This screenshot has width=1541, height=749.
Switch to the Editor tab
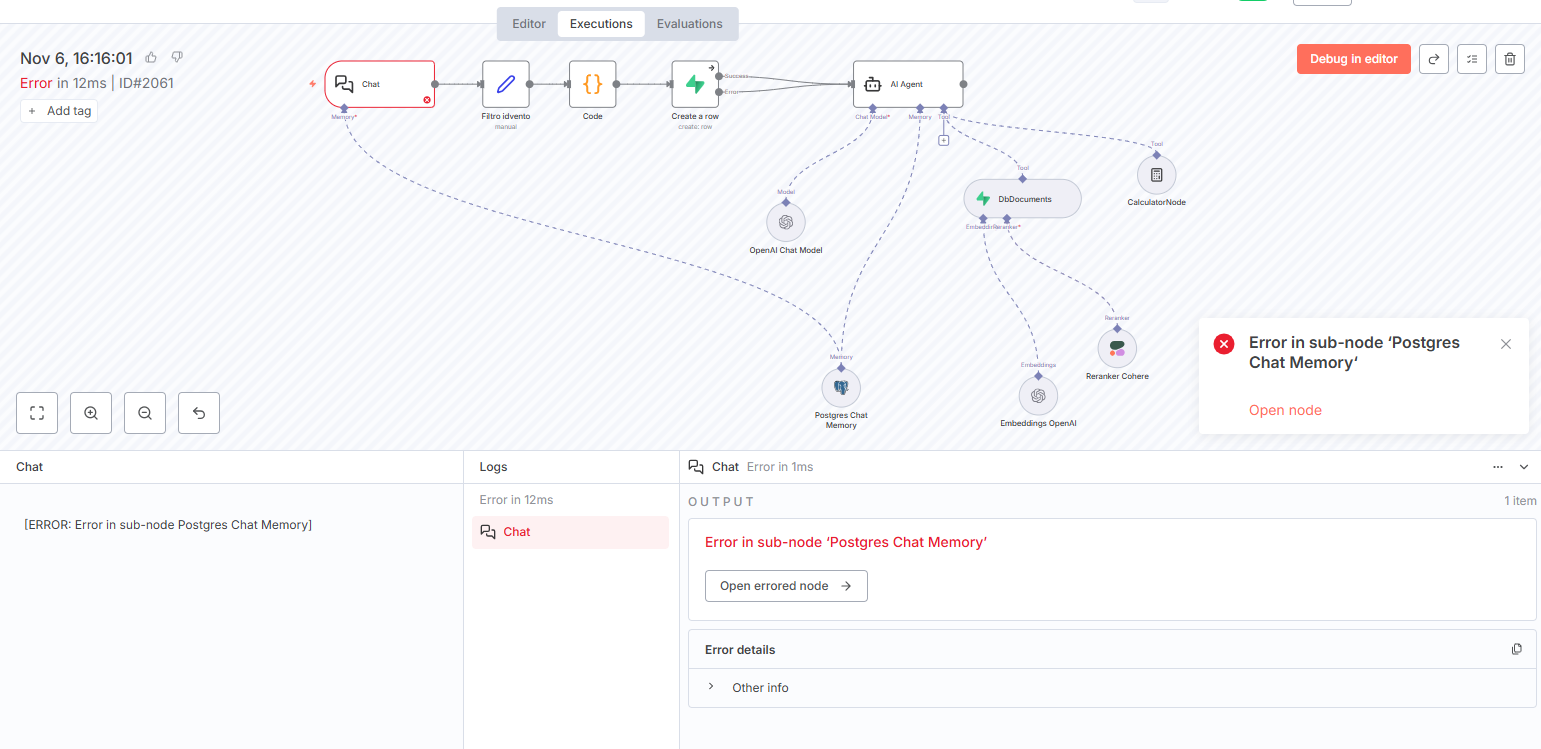click(529, 24)
